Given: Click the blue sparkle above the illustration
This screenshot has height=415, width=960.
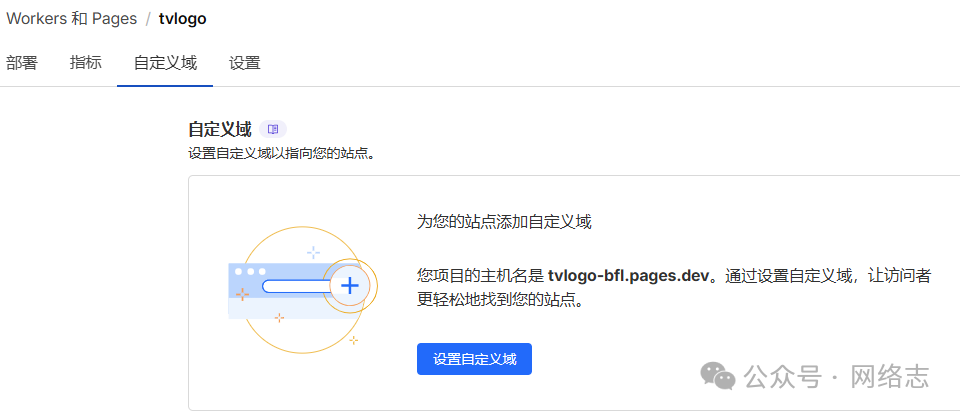Looking at the screenshot, I should pos(314,252).
